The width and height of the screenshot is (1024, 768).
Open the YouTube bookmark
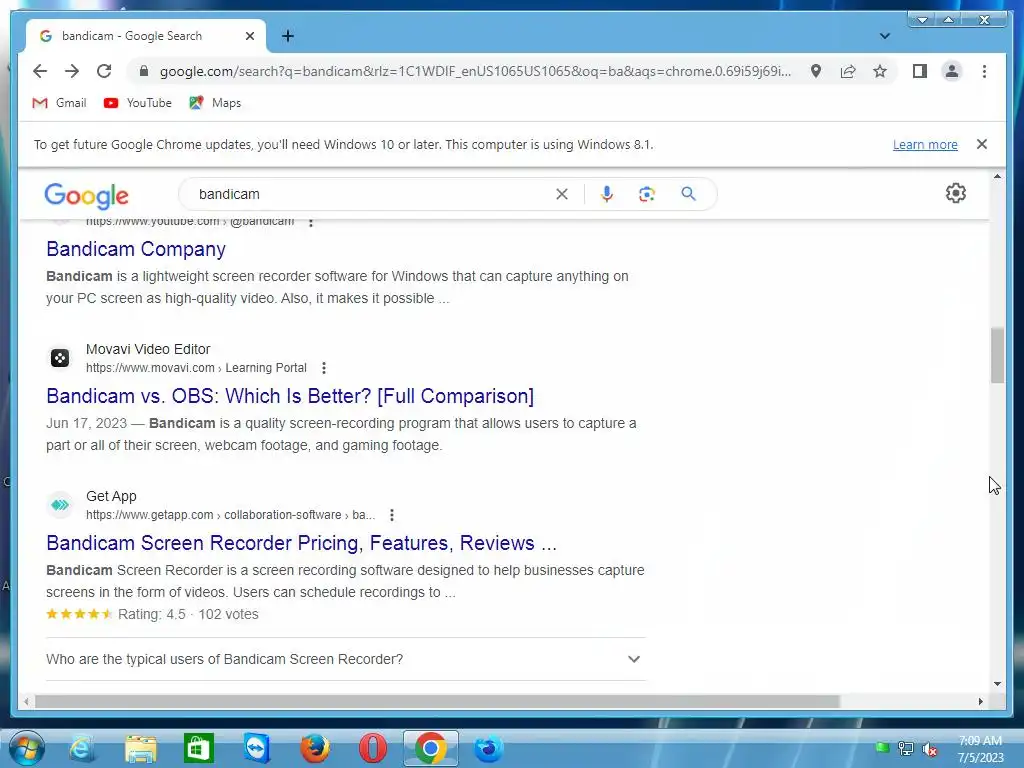click(138, 103)
